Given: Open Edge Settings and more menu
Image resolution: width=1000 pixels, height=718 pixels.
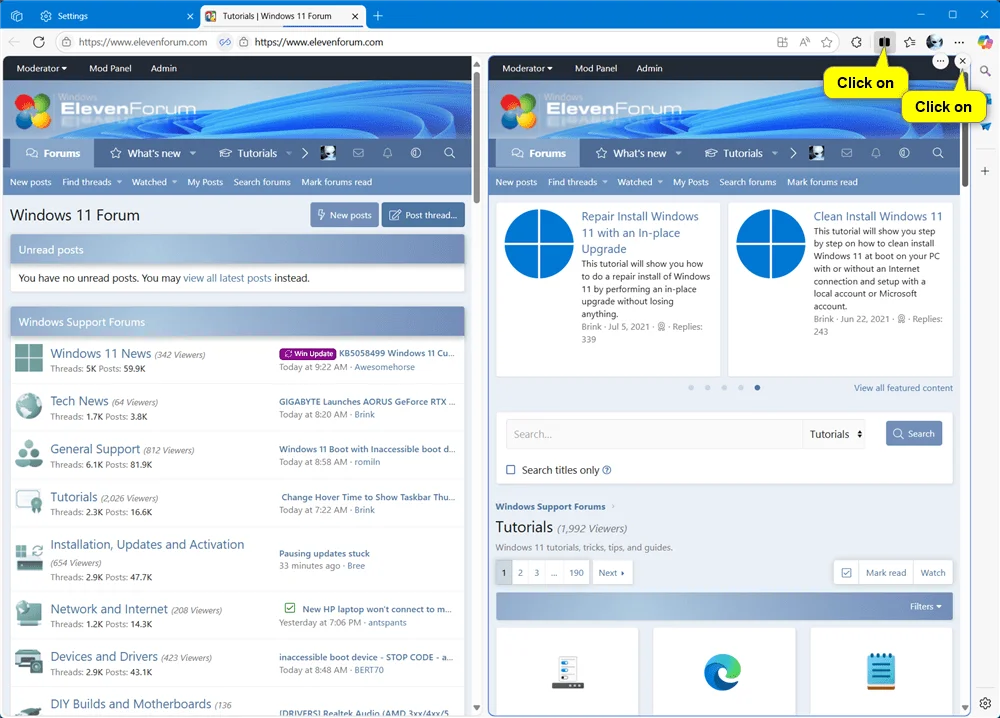Looking at the screenshot, I should 959,42.
